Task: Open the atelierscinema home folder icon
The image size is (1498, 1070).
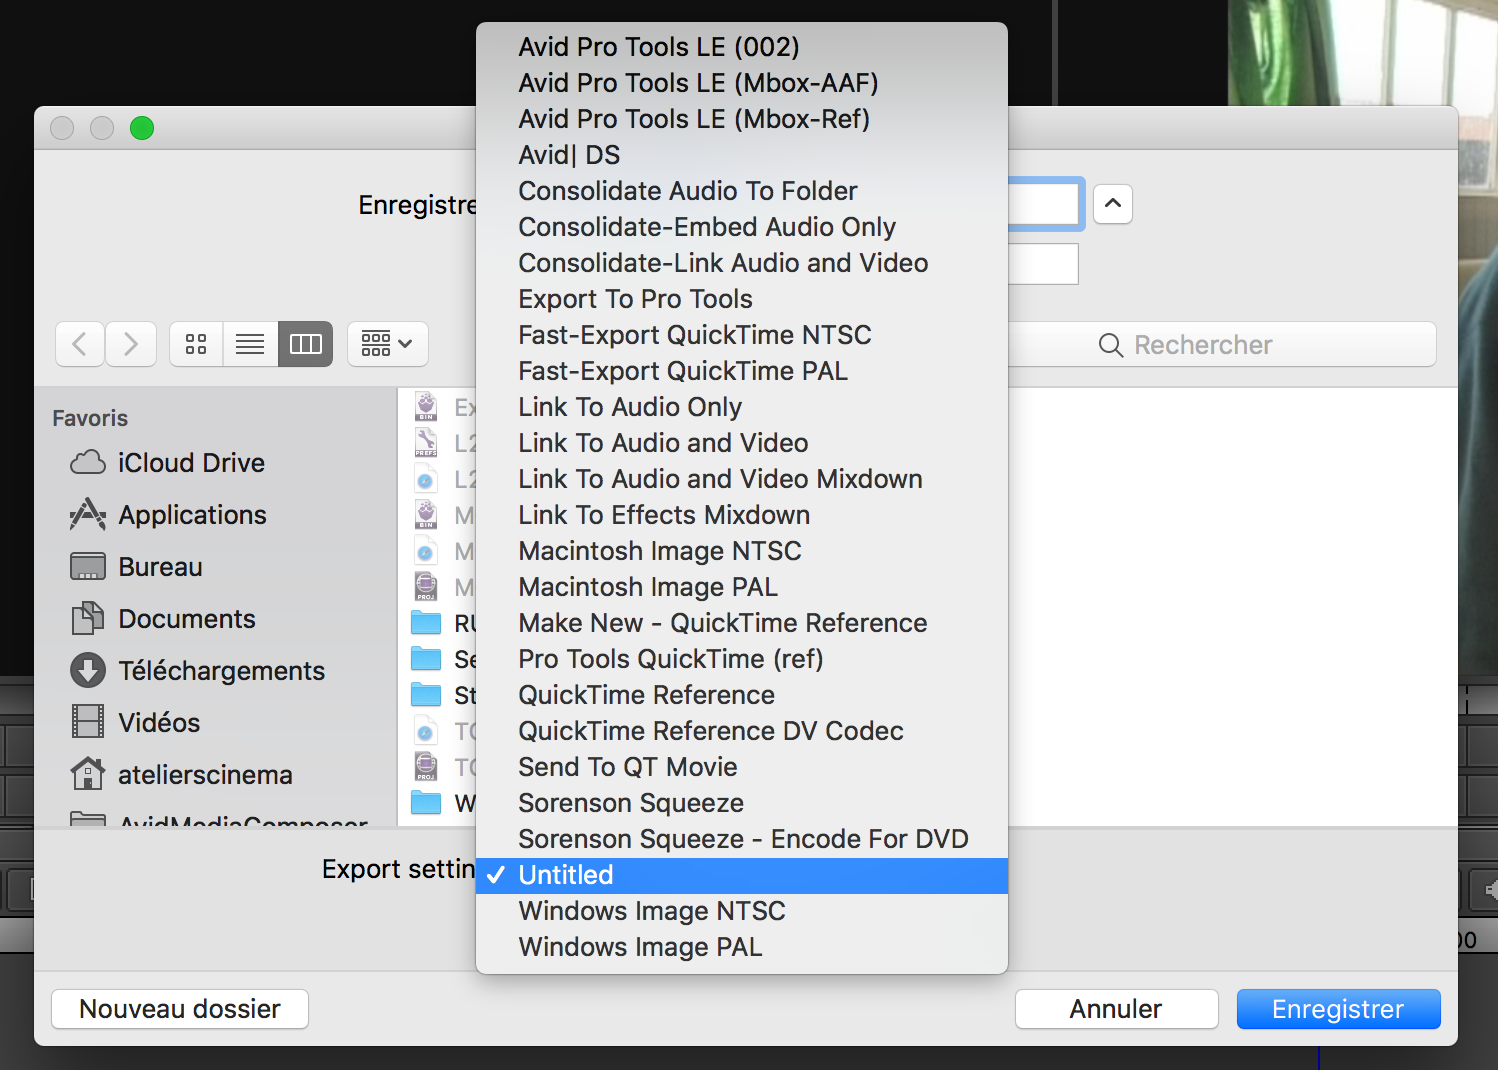Action: pyautogui.click(x=88, y=774)
